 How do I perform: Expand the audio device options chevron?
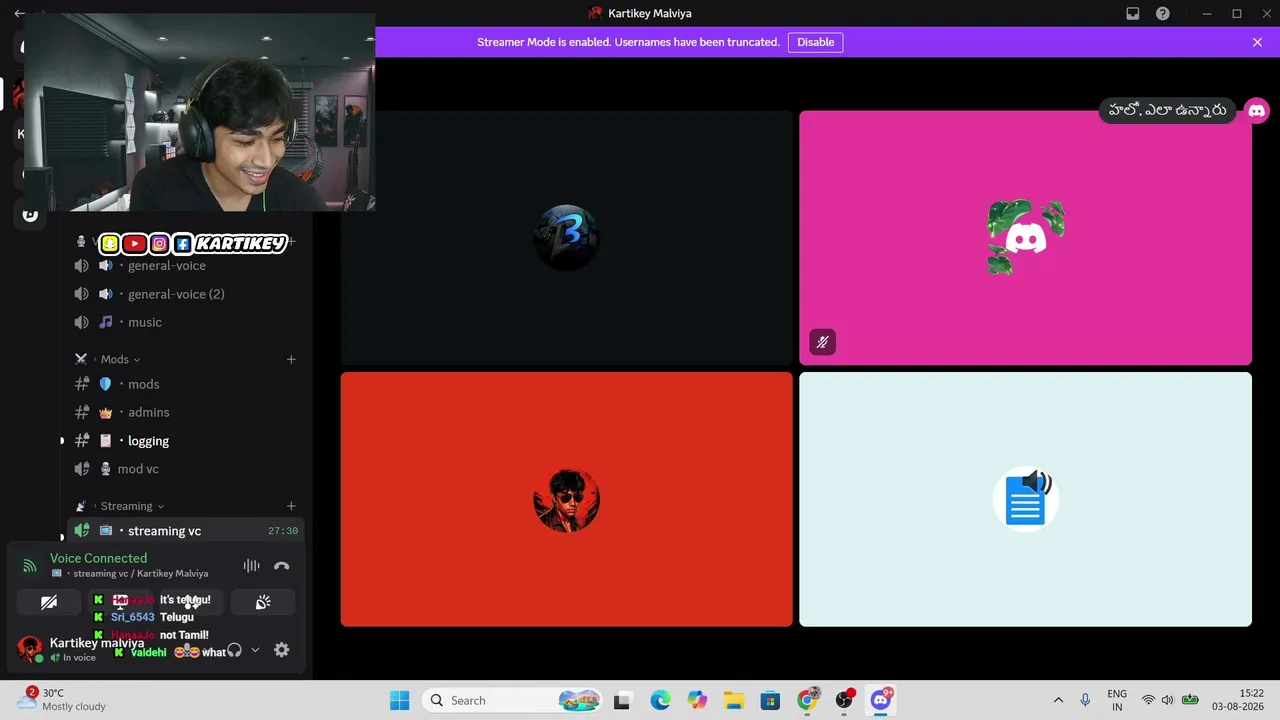(255, 650)
